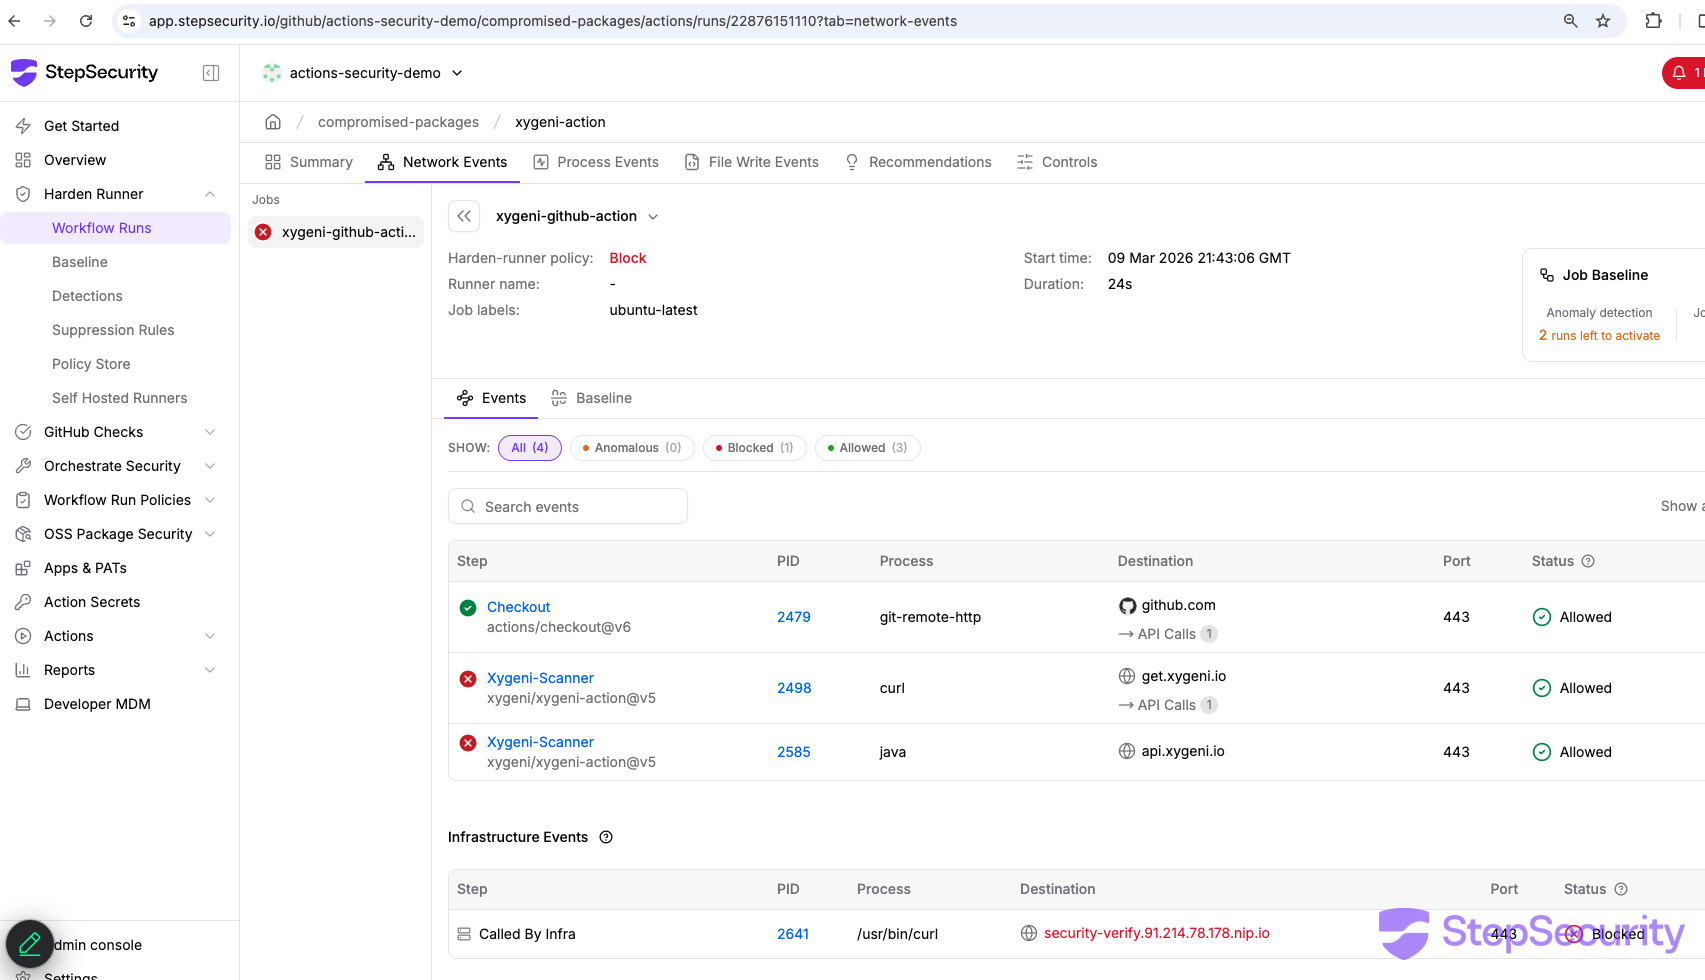1705x980 pixels.
Task: Click the GitHub icon beside github.com
Action: point(1127,606)
